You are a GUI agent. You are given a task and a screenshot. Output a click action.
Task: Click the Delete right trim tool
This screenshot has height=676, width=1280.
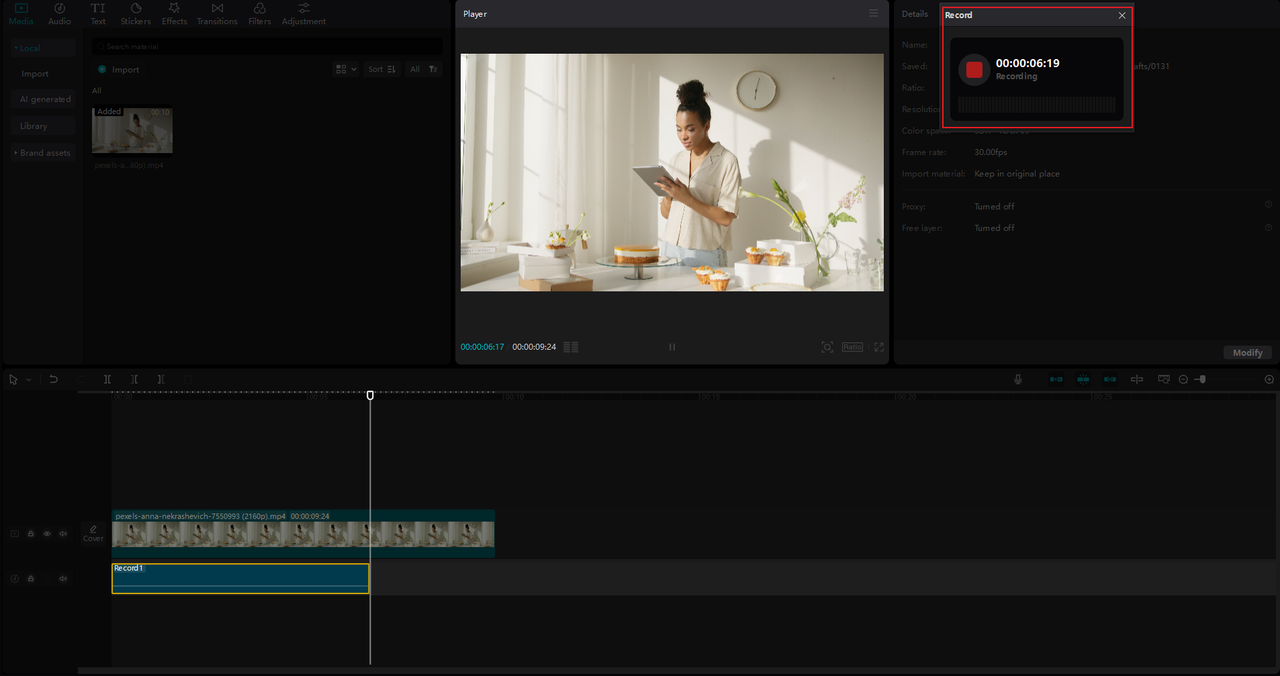click(160, 380)
